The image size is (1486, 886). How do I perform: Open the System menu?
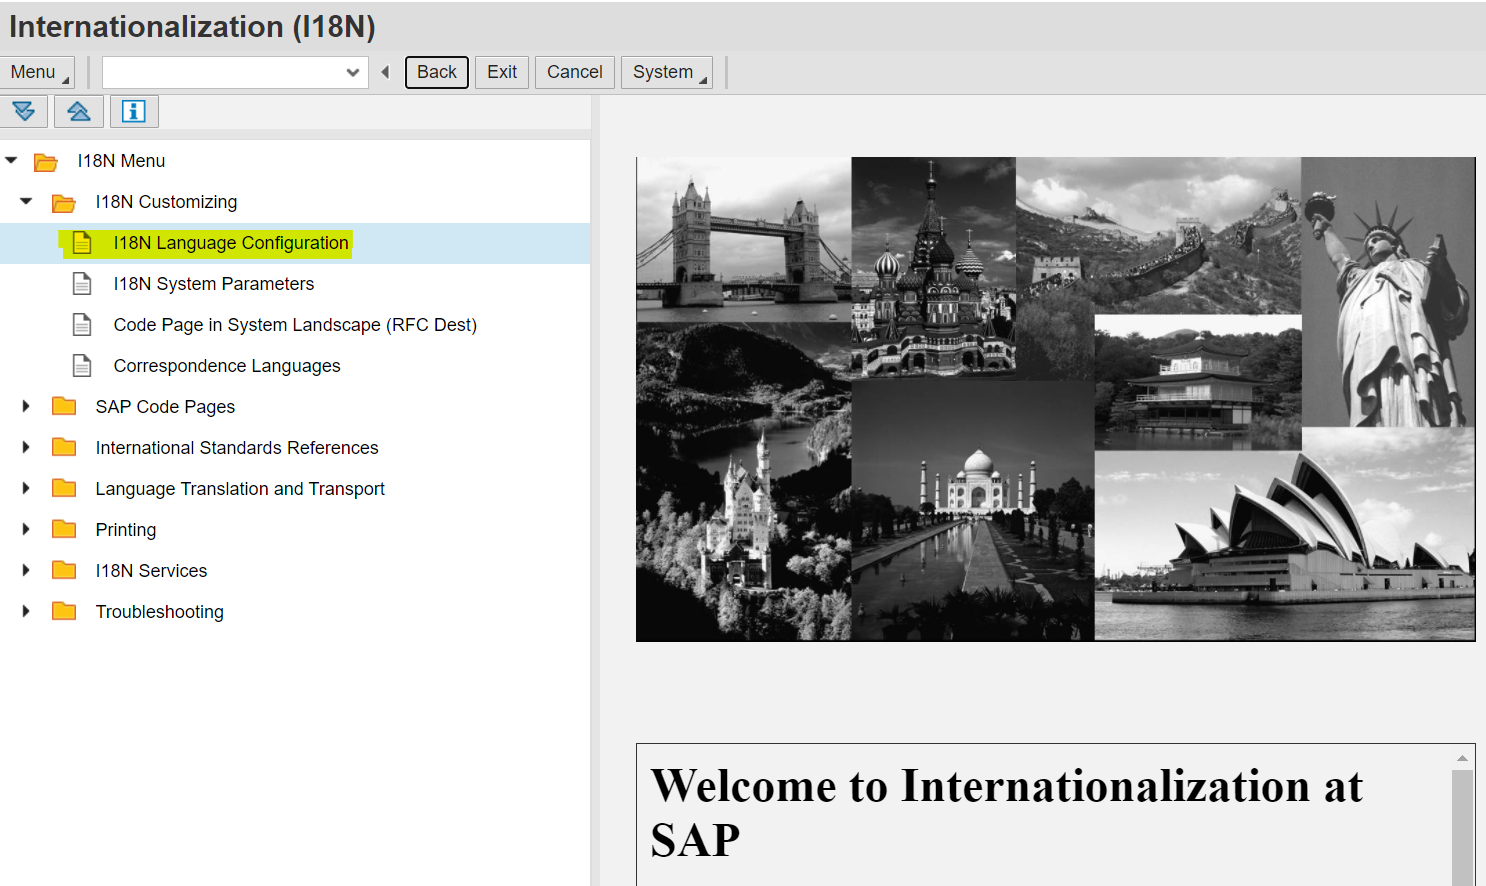(x=666, y=71)
